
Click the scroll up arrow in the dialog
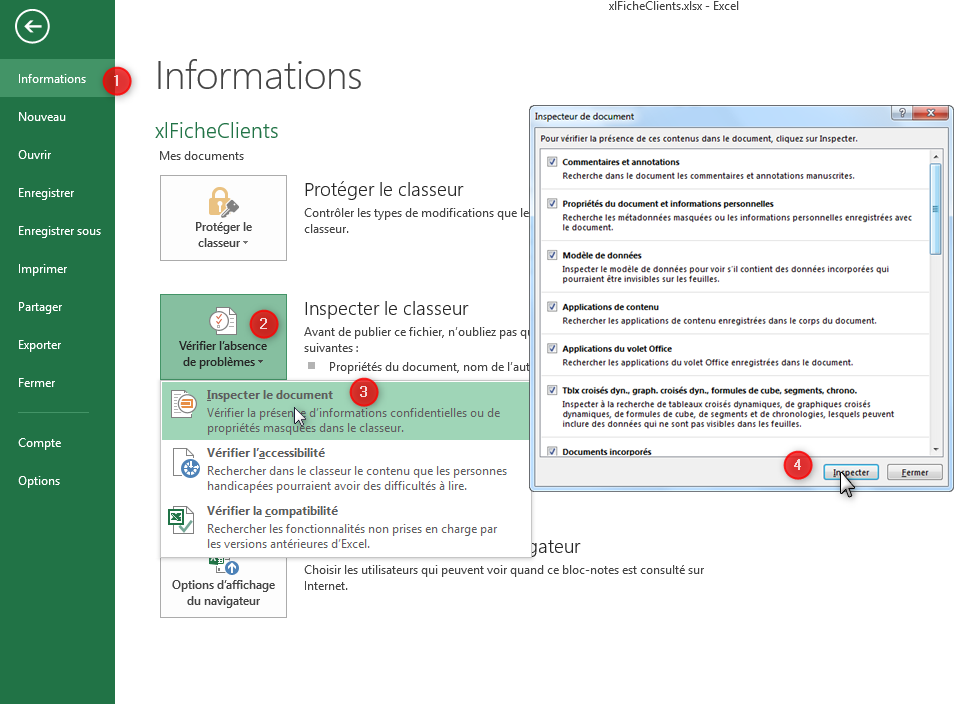pos(936,157)
